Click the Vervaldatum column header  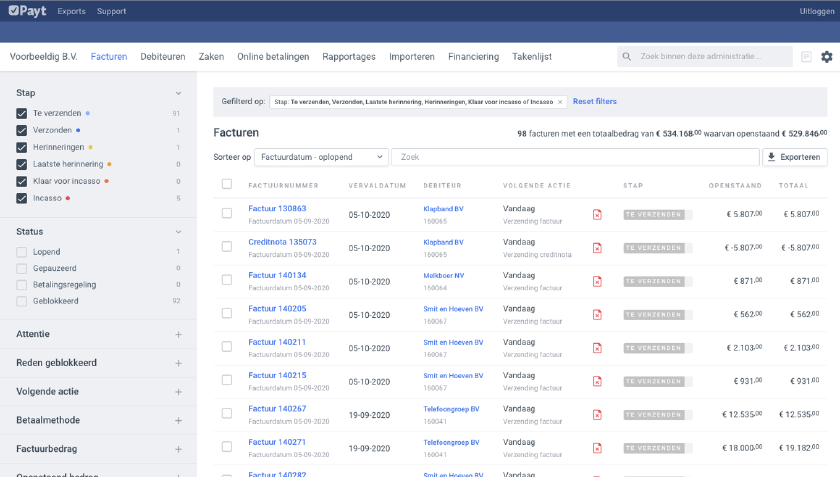(x=377, y=185)
